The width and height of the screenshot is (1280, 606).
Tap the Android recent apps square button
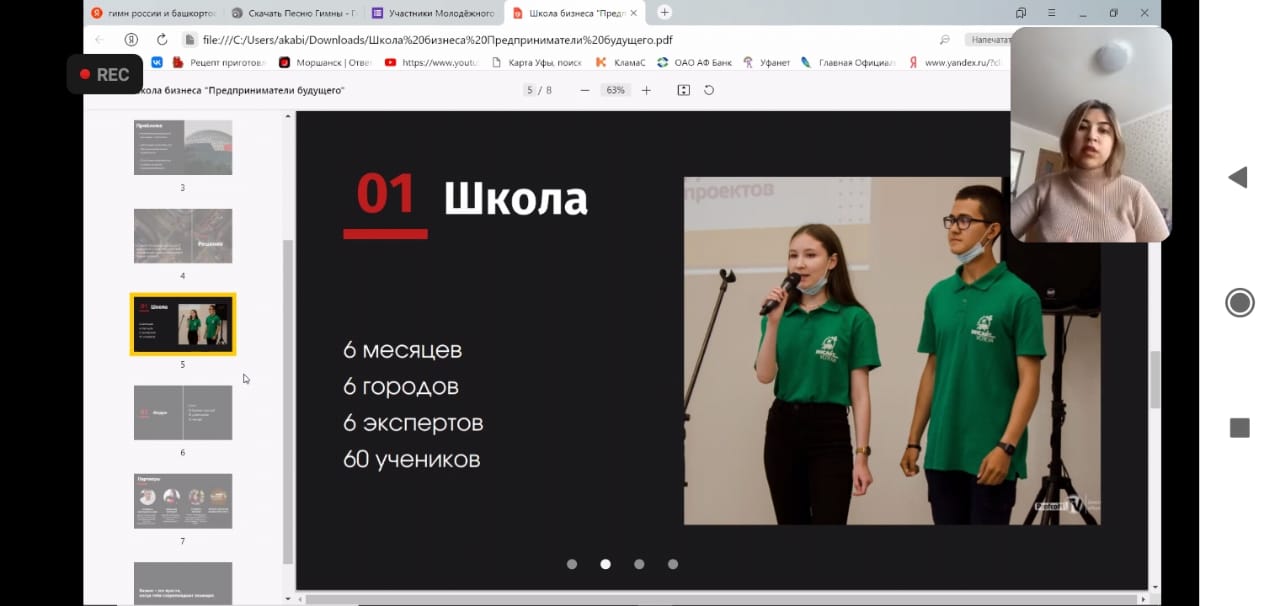tap(1239, 428)
